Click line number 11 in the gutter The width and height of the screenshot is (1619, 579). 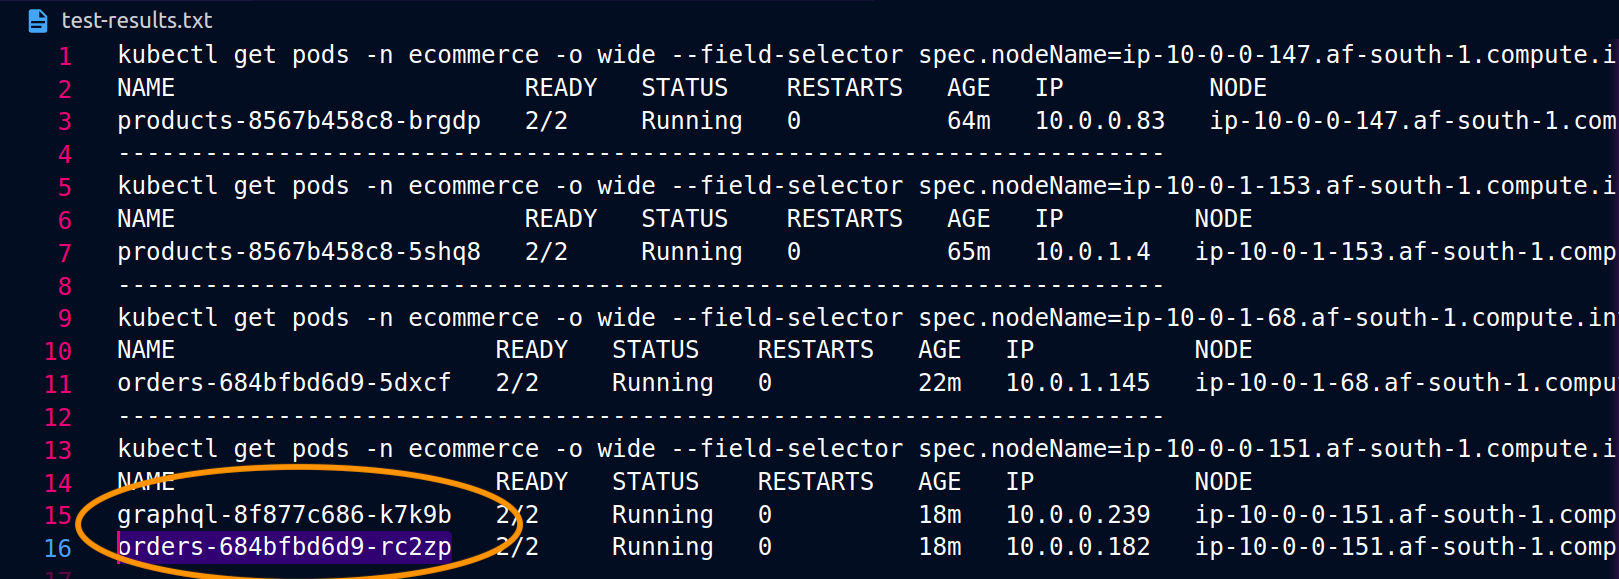(x=58, y=384)
